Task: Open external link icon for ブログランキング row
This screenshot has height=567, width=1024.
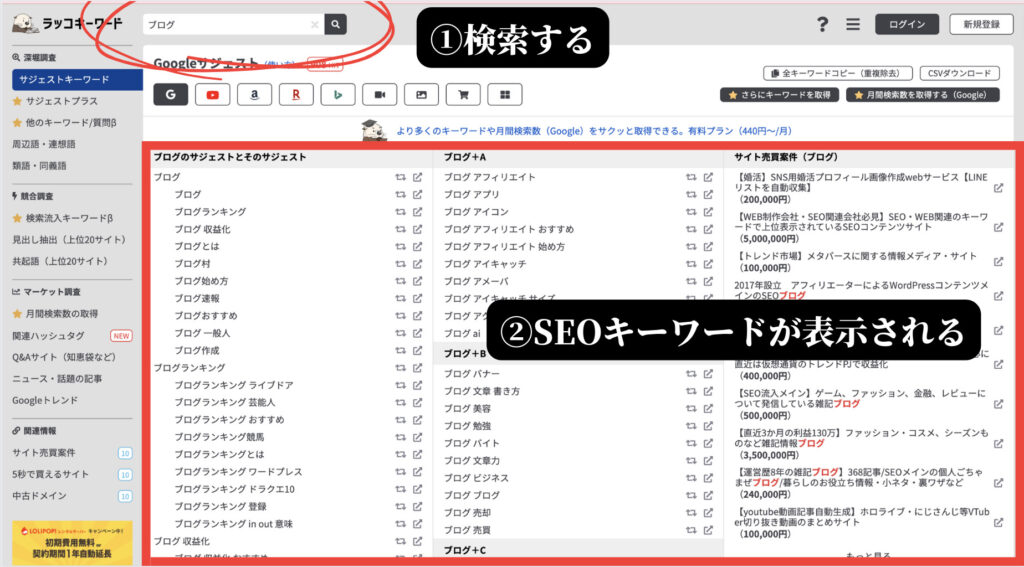Action: click(x=418, y=212)
